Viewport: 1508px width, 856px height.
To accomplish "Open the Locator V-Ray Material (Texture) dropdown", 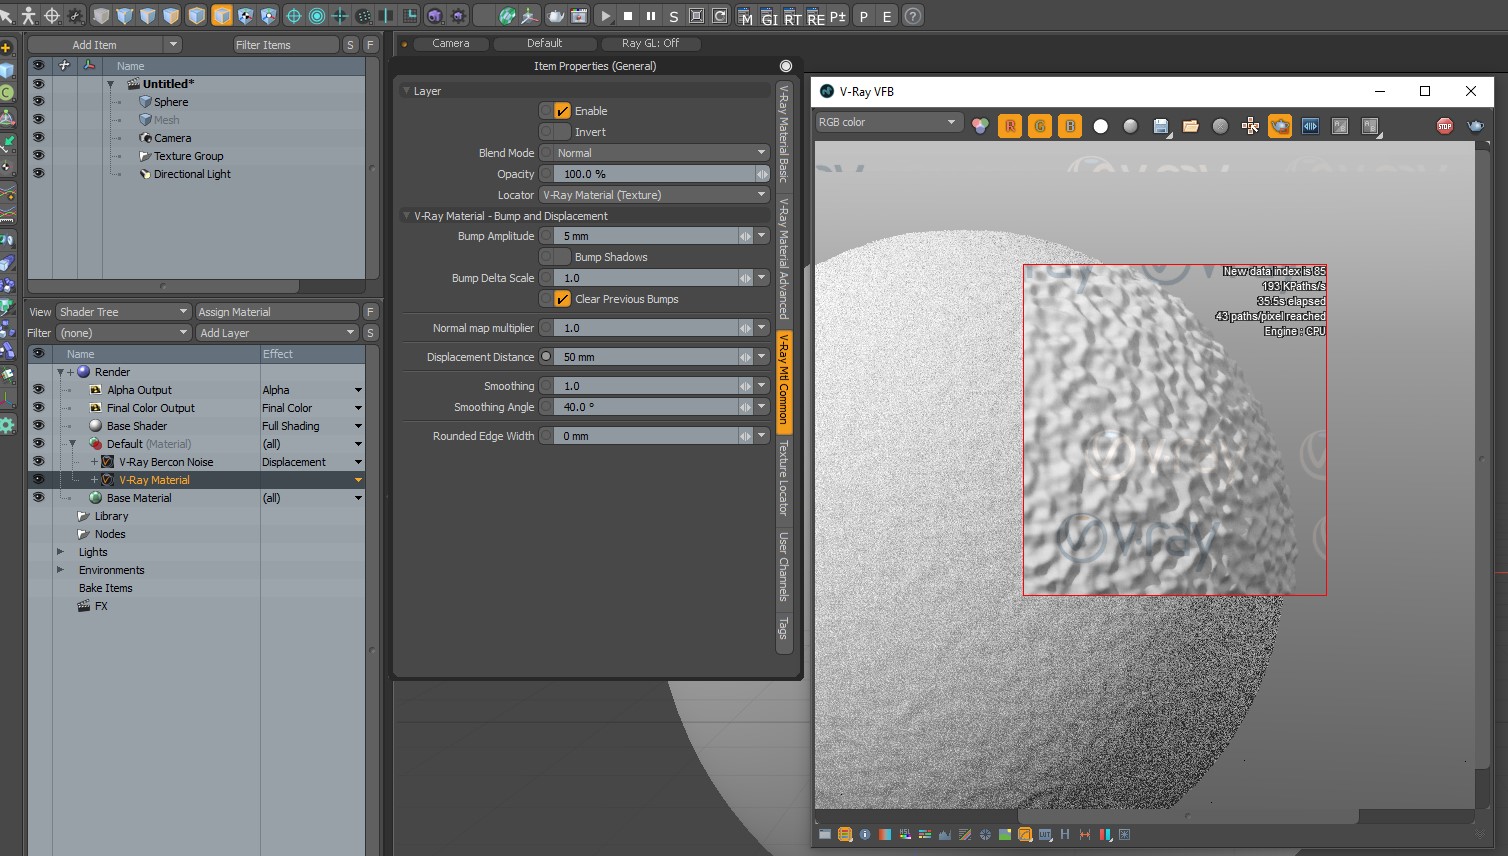I will click(654, 195).
